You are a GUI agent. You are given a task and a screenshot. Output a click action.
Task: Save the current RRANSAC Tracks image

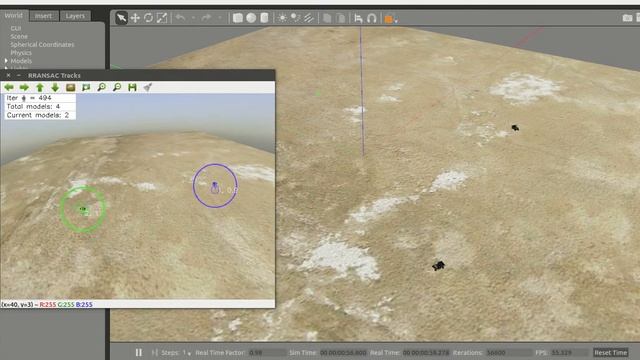(x=132, y=87)
